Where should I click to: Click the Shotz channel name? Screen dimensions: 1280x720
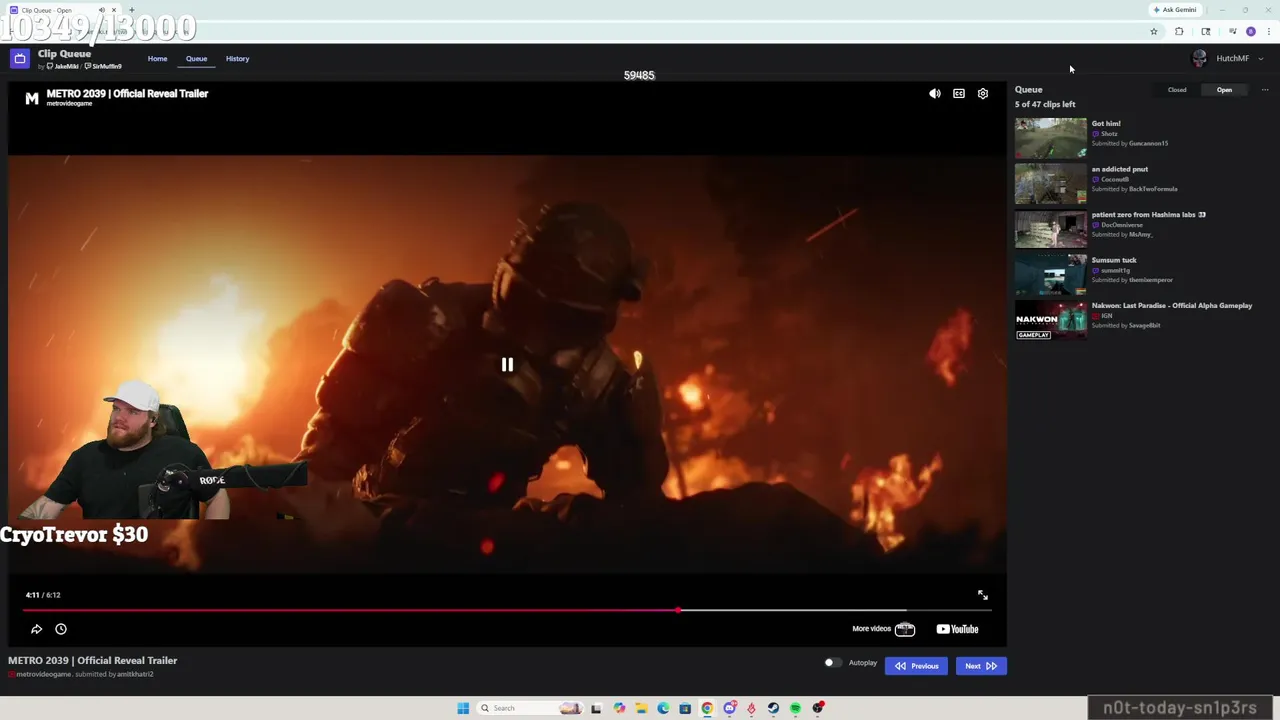point(1109,134)
